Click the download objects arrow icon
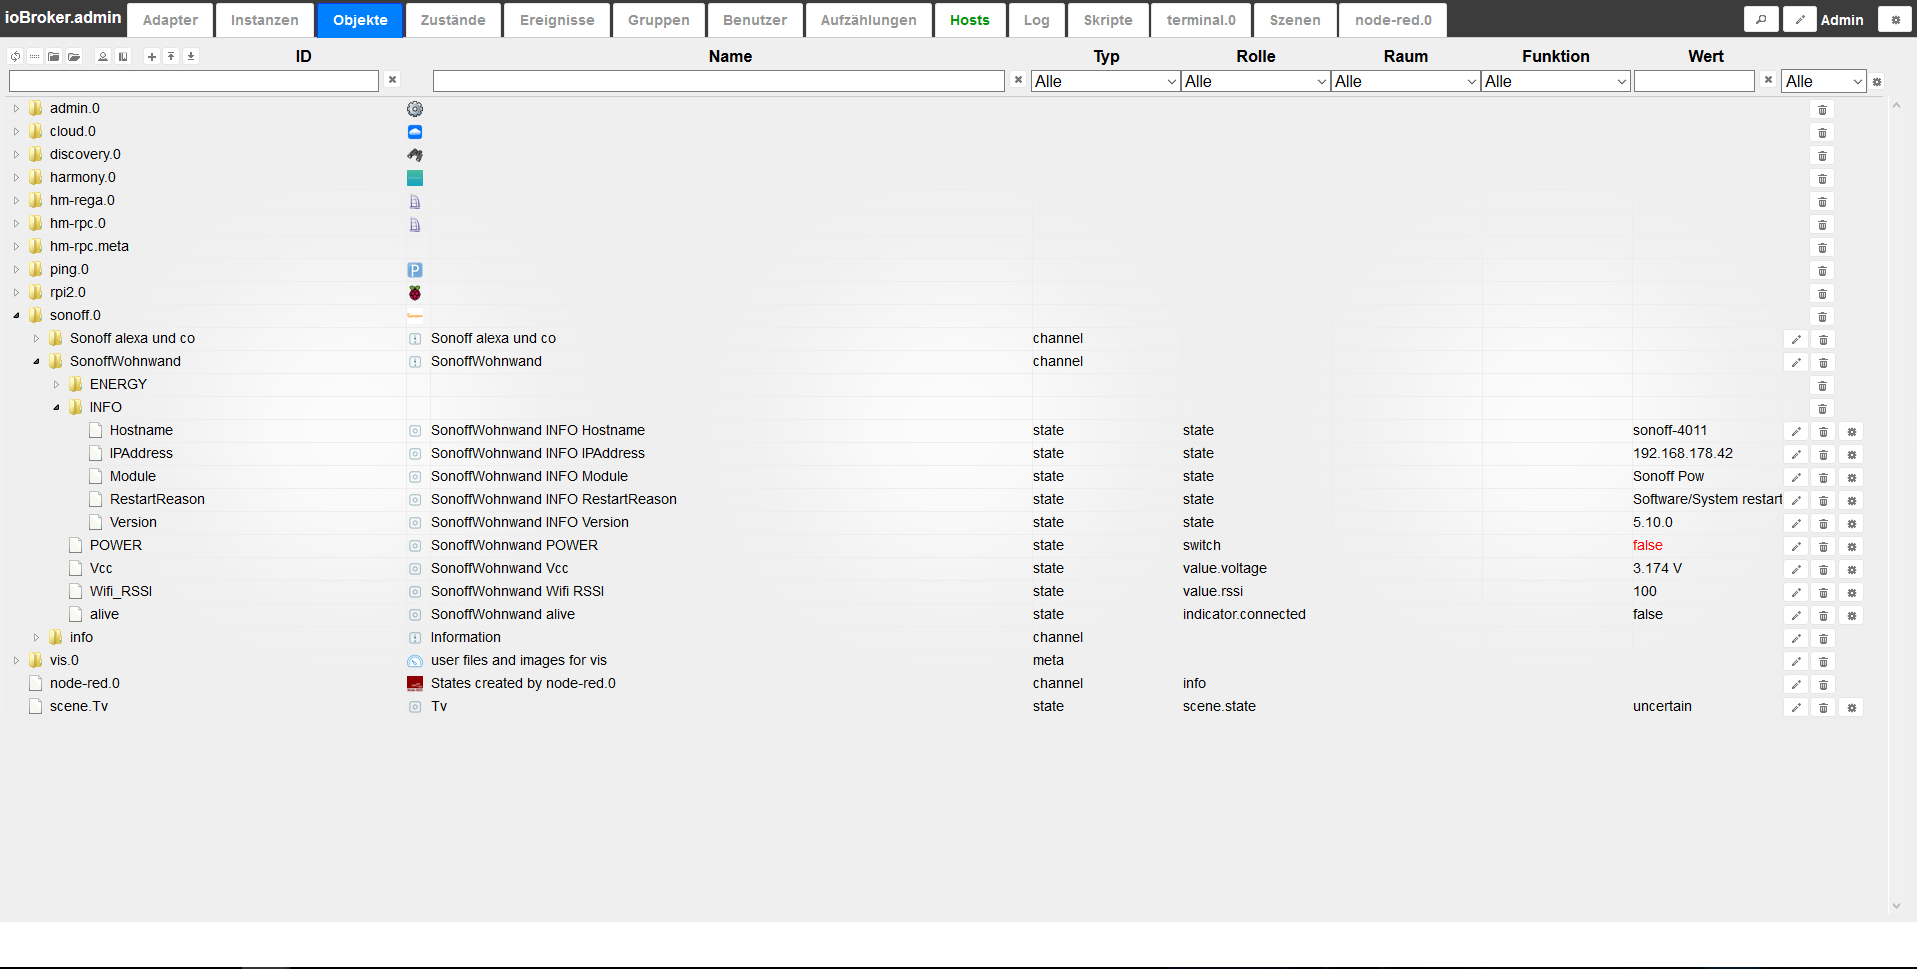This screenshot has height=969, width=1917. coord(191,57)
